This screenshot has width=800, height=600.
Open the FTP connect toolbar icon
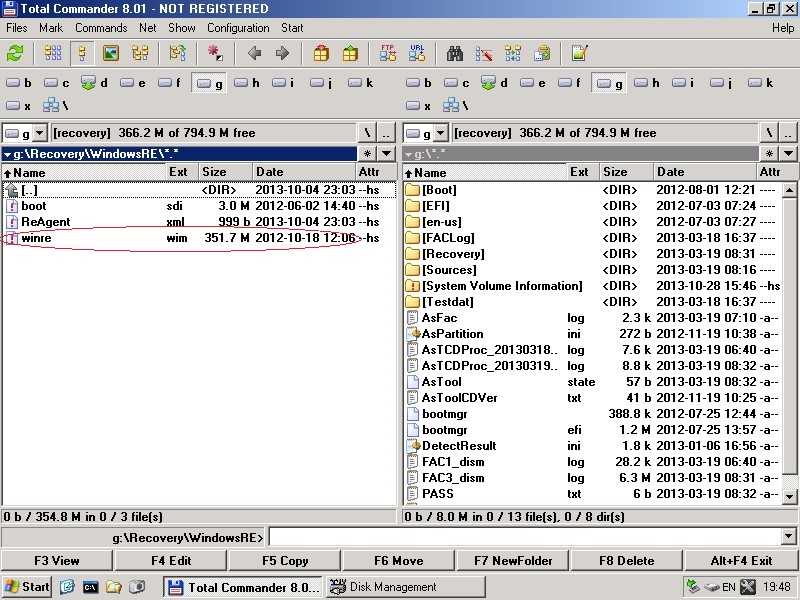coord(388,54)
